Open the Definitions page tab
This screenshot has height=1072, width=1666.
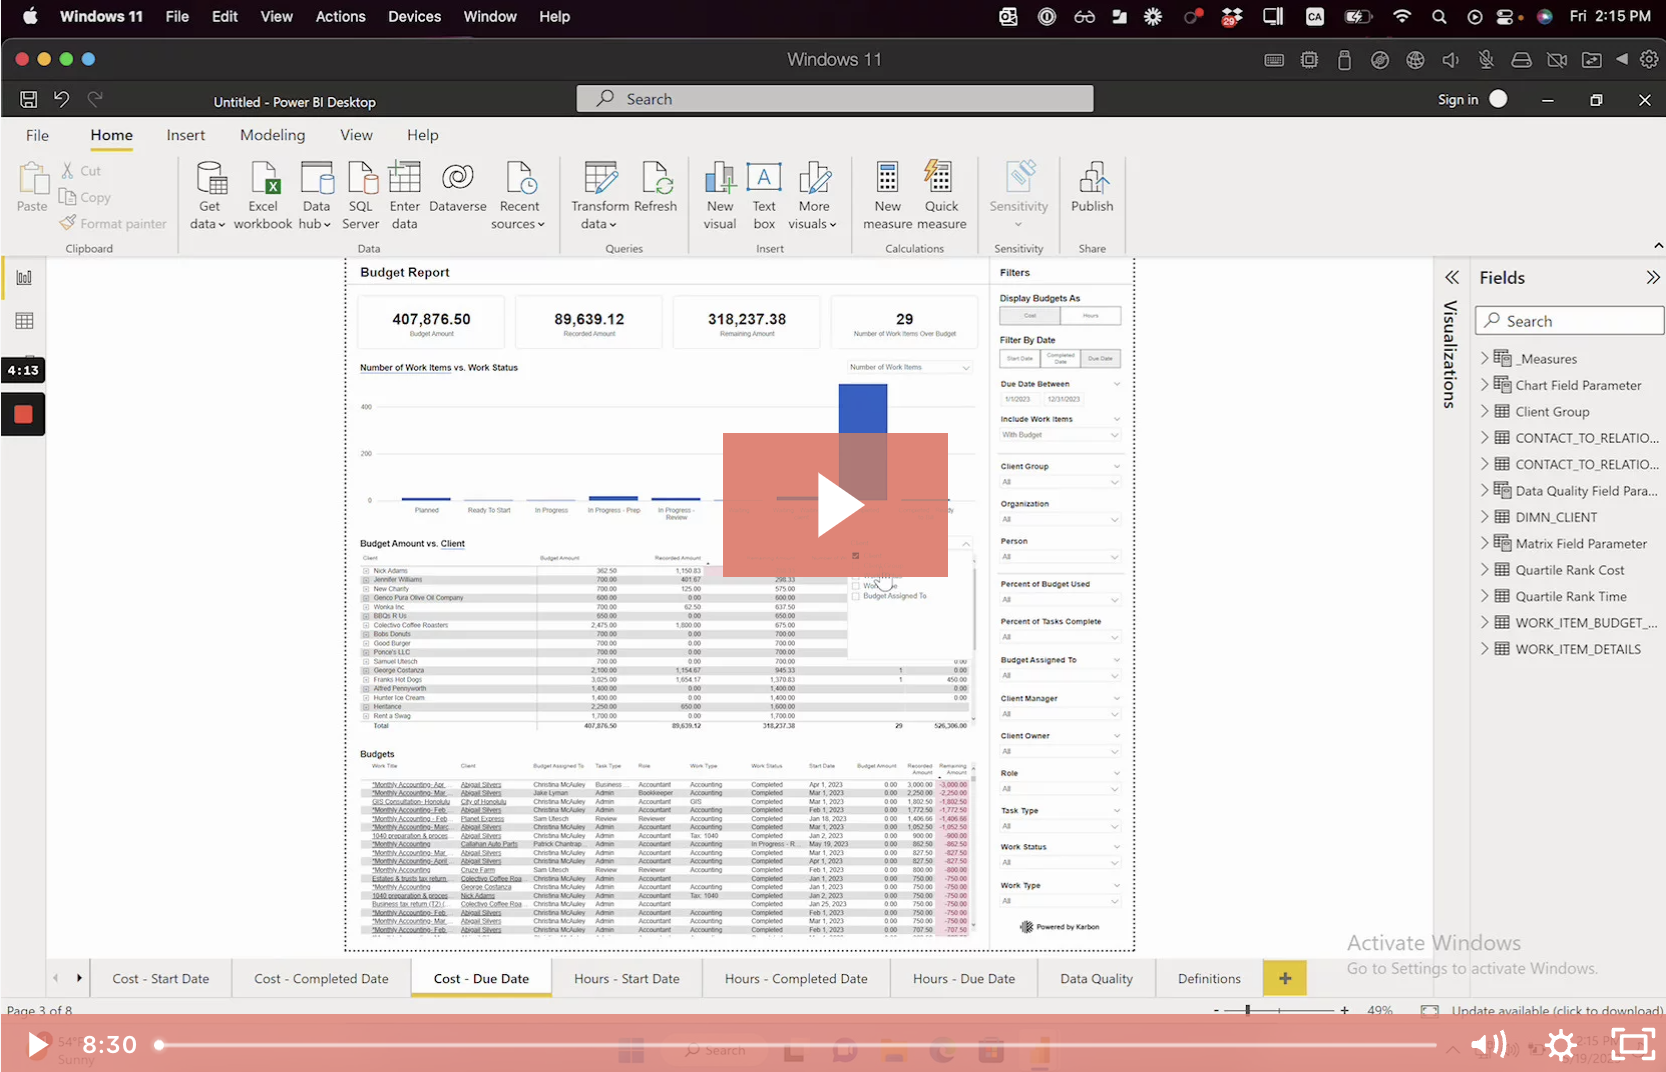[1209, 979]
